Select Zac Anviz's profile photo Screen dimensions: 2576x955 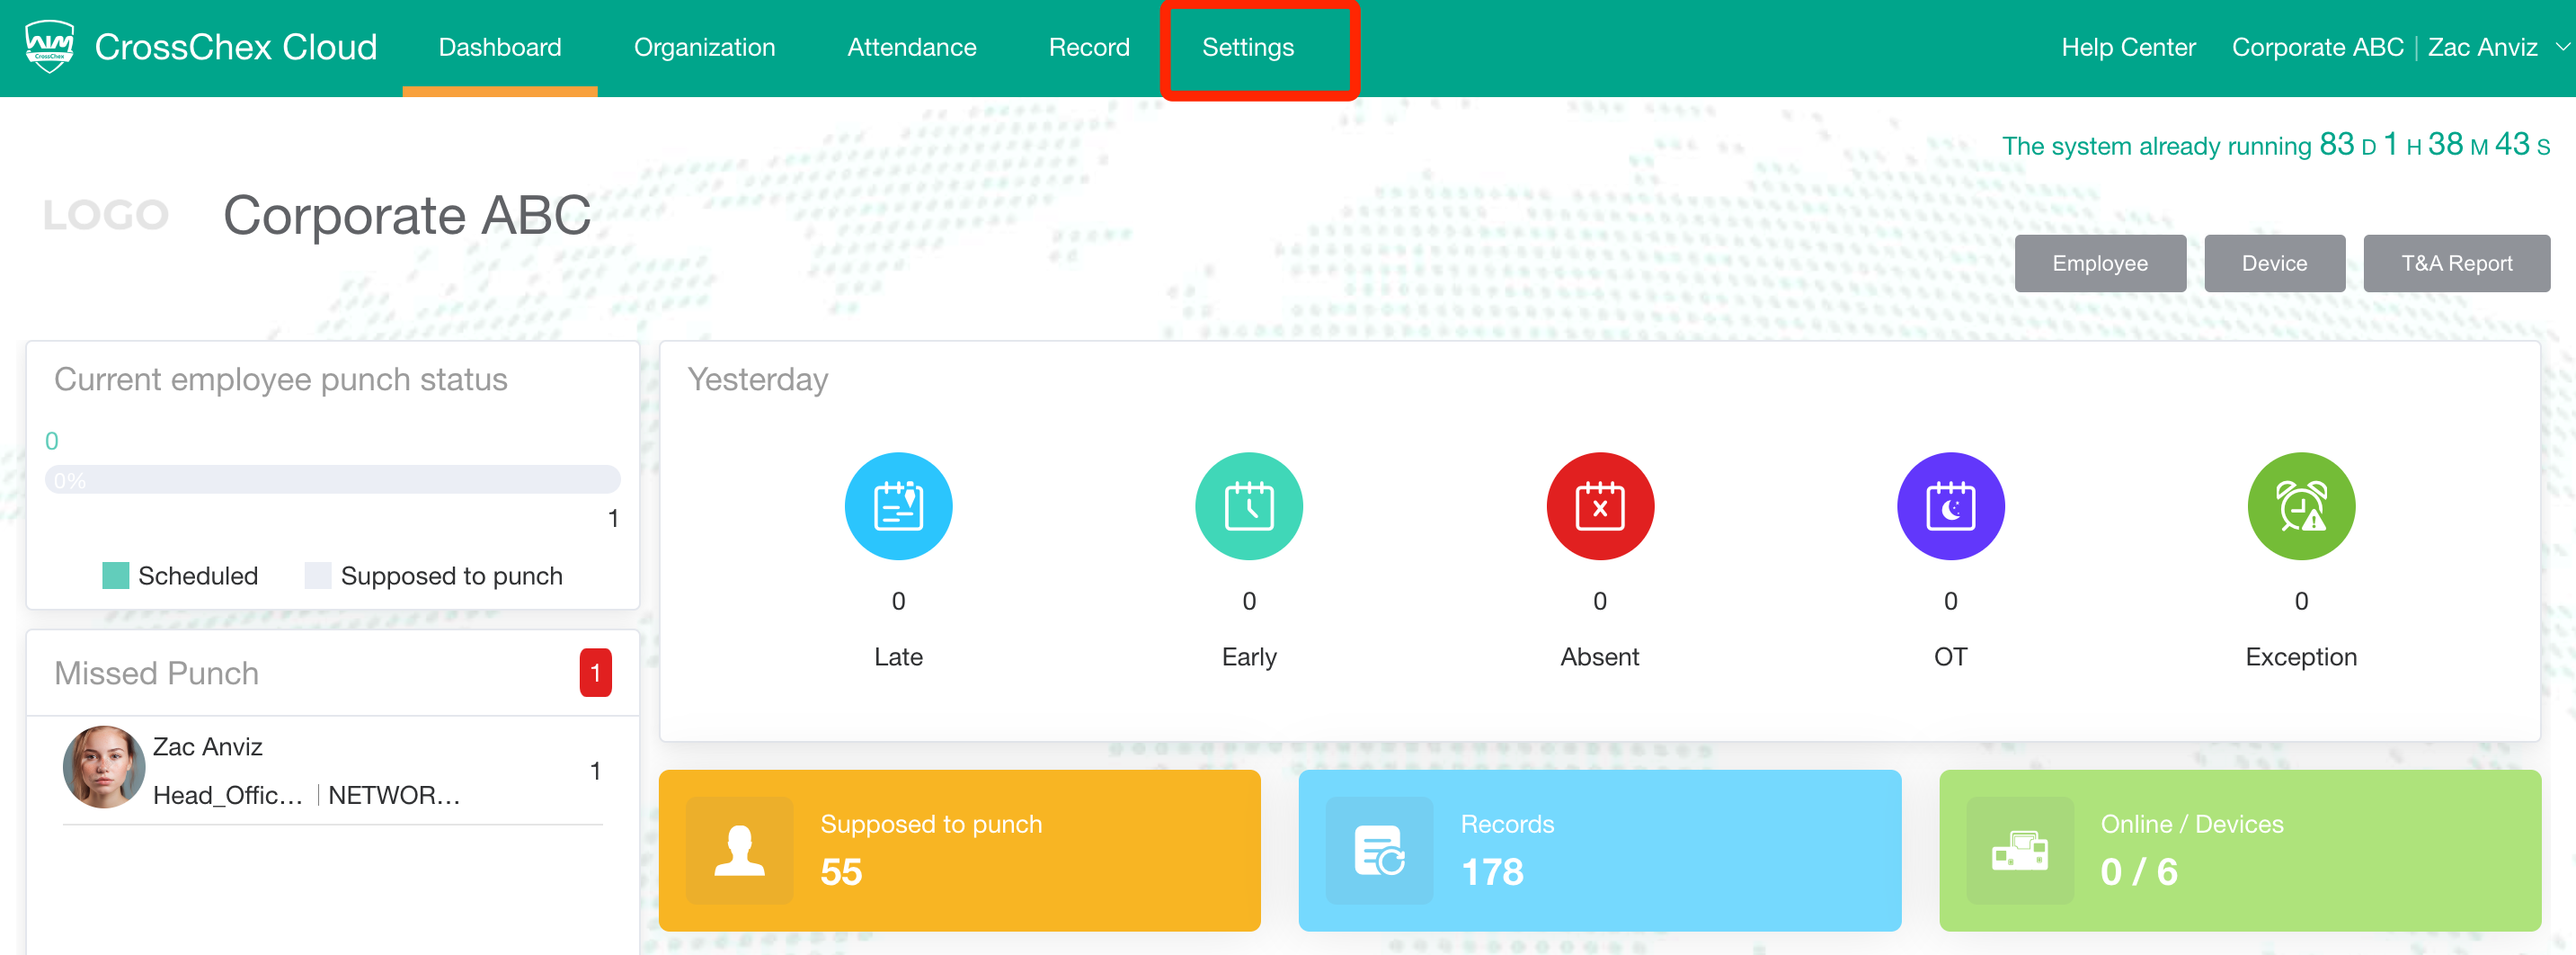104,767
